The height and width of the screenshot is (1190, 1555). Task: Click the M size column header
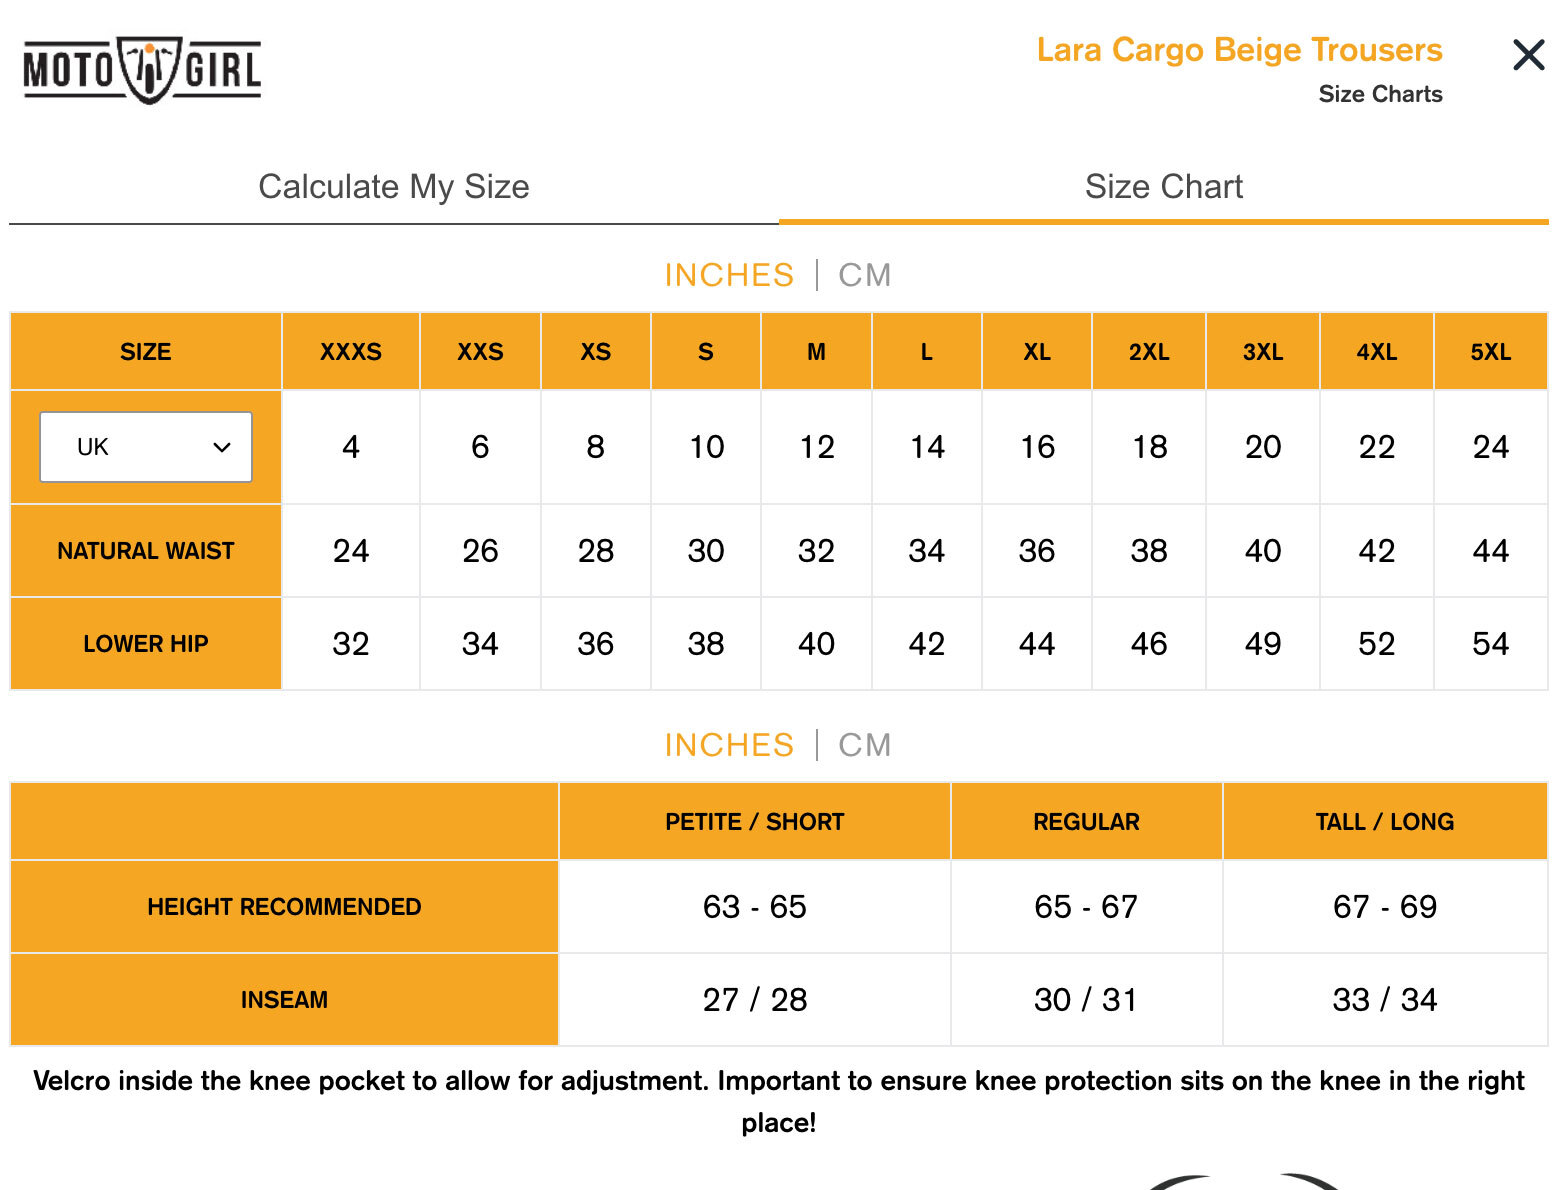coord(816,352)
